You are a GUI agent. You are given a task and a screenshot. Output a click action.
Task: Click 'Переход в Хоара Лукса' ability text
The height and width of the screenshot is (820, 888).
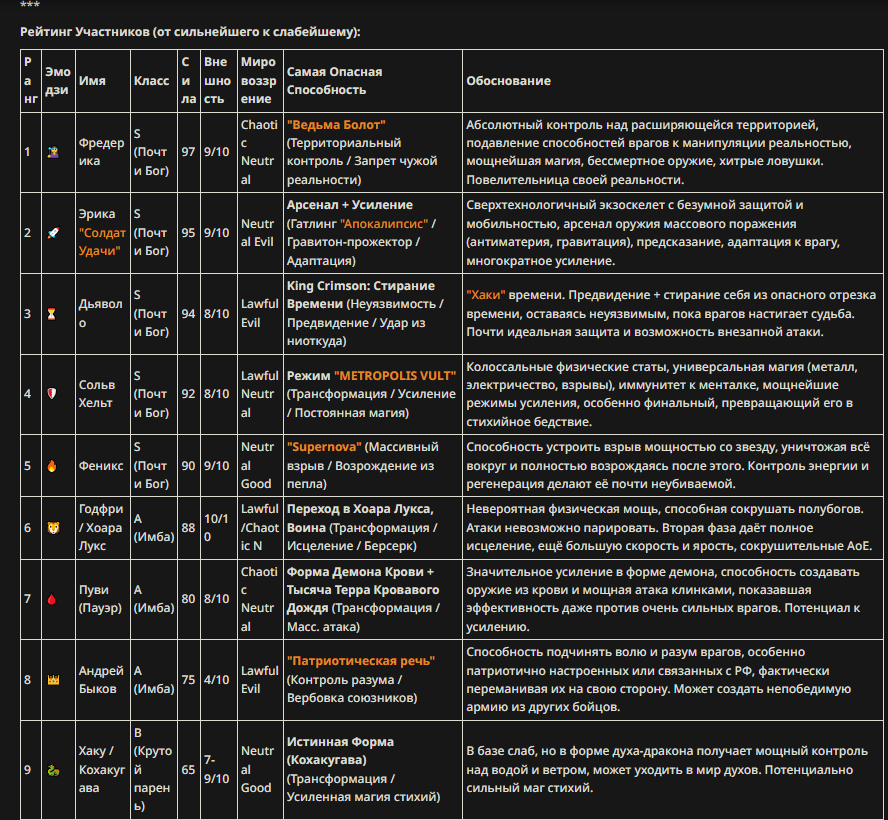pyautogui.click(x=360, y=509)
